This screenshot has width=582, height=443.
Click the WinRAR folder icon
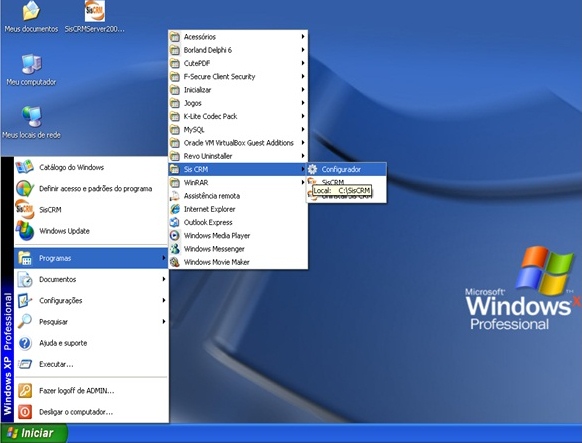[x=175, y=183]
